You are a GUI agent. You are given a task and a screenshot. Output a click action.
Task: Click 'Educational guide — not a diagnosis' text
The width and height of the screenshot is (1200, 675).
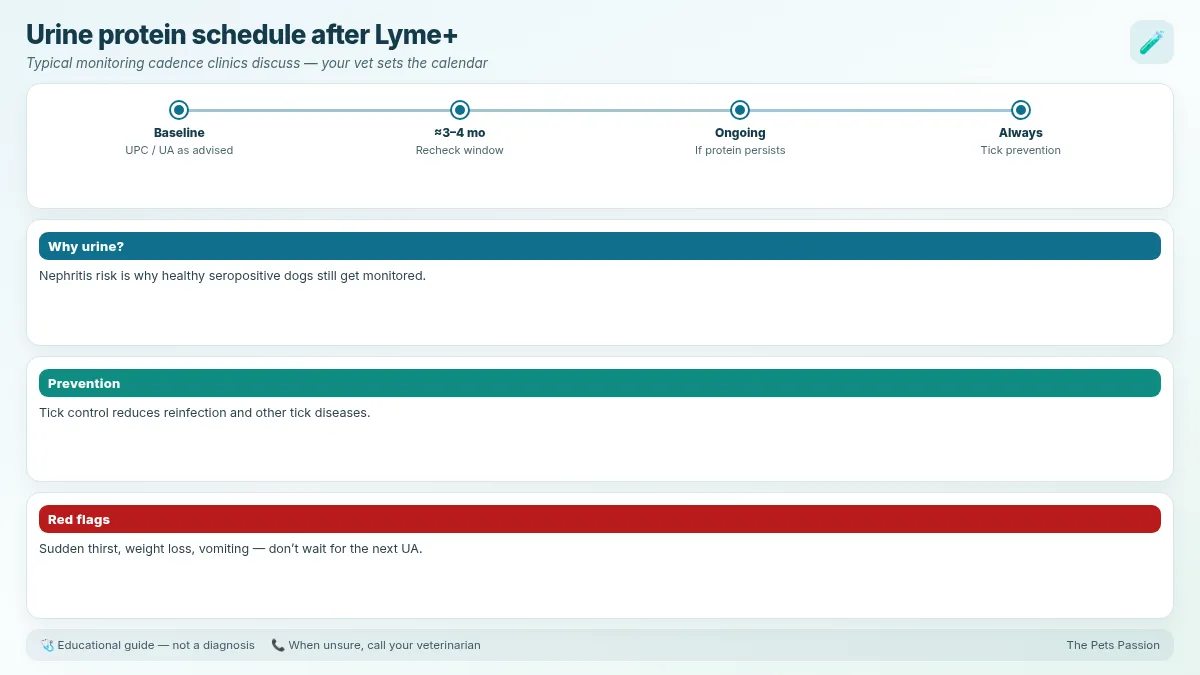point(156,646)
